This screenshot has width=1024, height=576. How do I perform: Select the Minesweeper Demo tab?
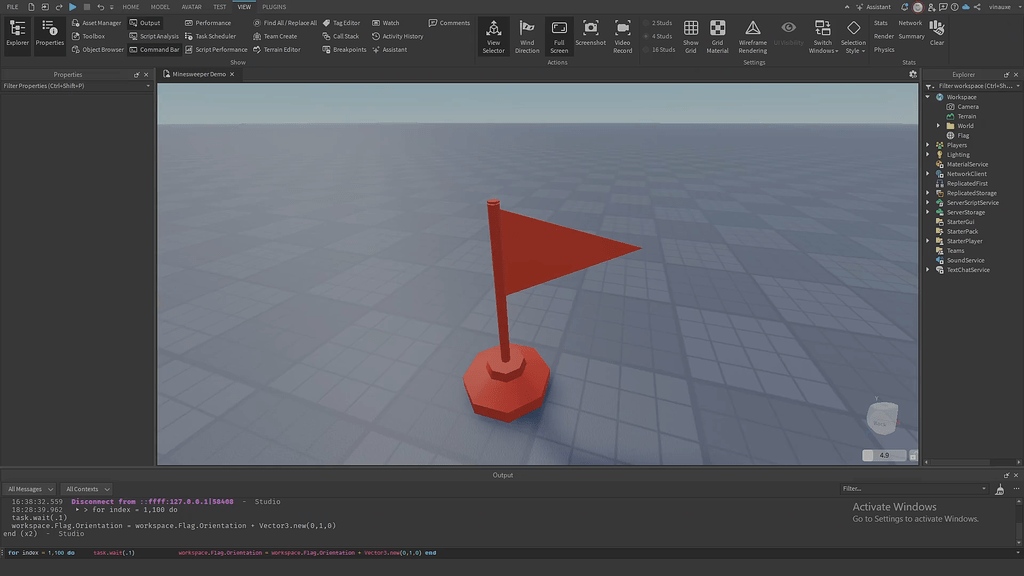click(199, 73)
